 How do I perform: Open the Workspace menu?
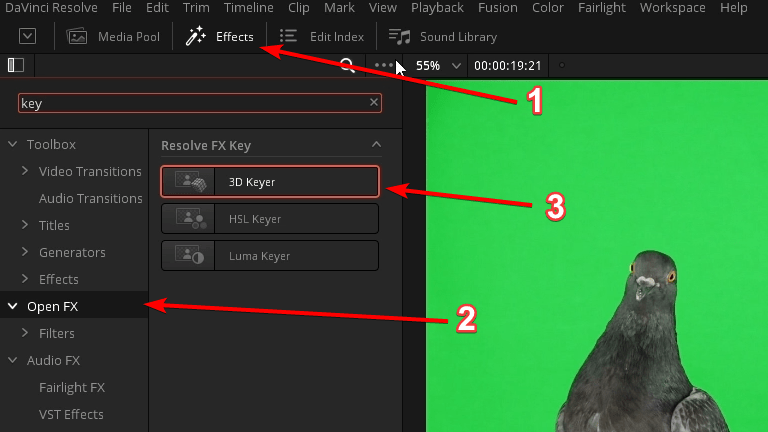pyautogui.click(x=672, y=8)
